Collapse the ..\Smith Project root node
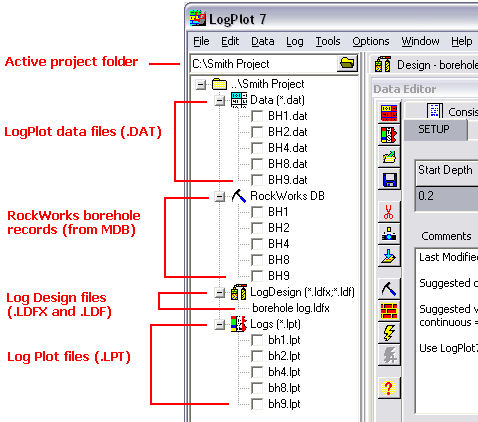 coord(200,85)
